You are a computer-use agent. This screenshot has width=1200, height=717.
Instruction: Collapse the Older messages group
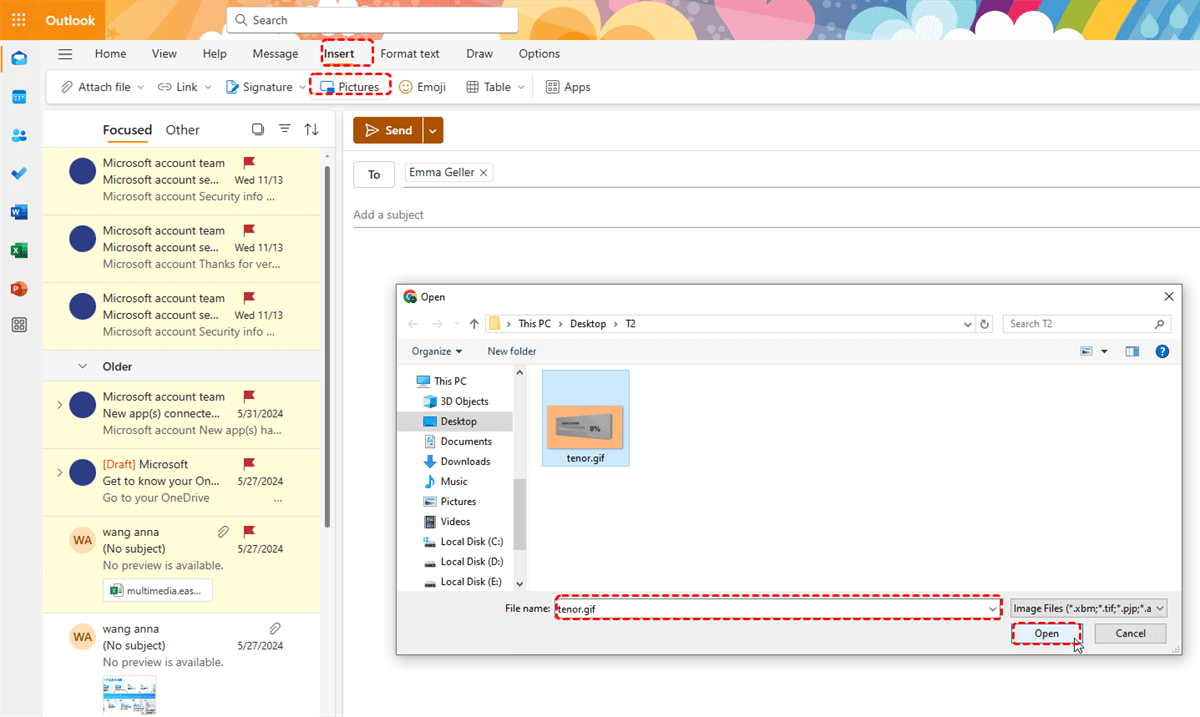83,367
